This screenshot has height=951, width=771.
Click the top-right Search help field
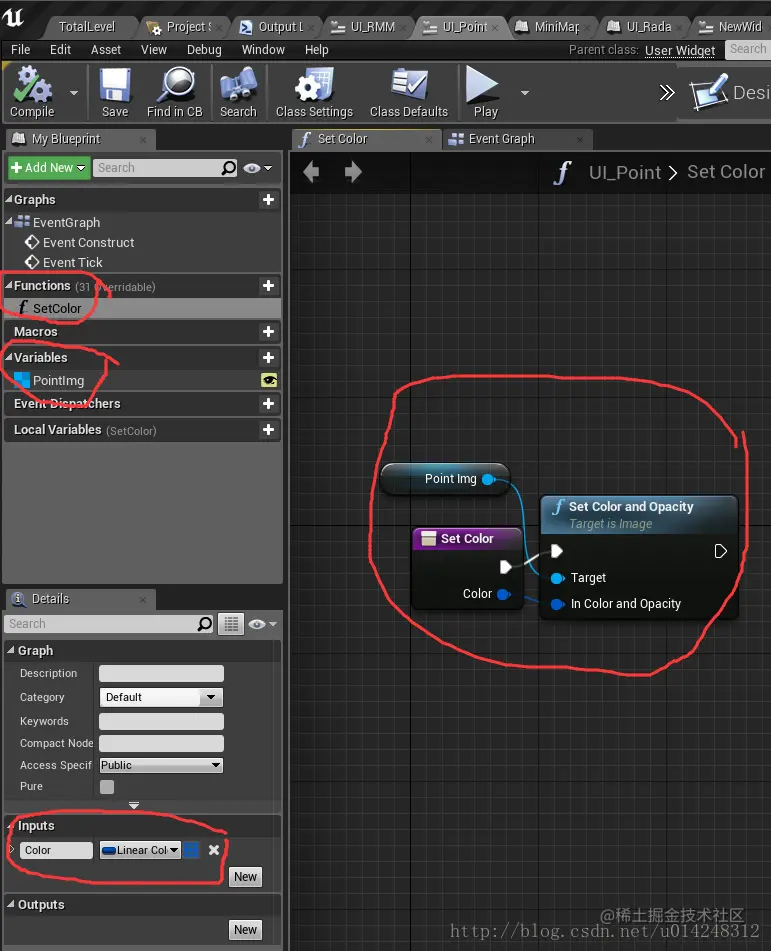click(748, 49)
